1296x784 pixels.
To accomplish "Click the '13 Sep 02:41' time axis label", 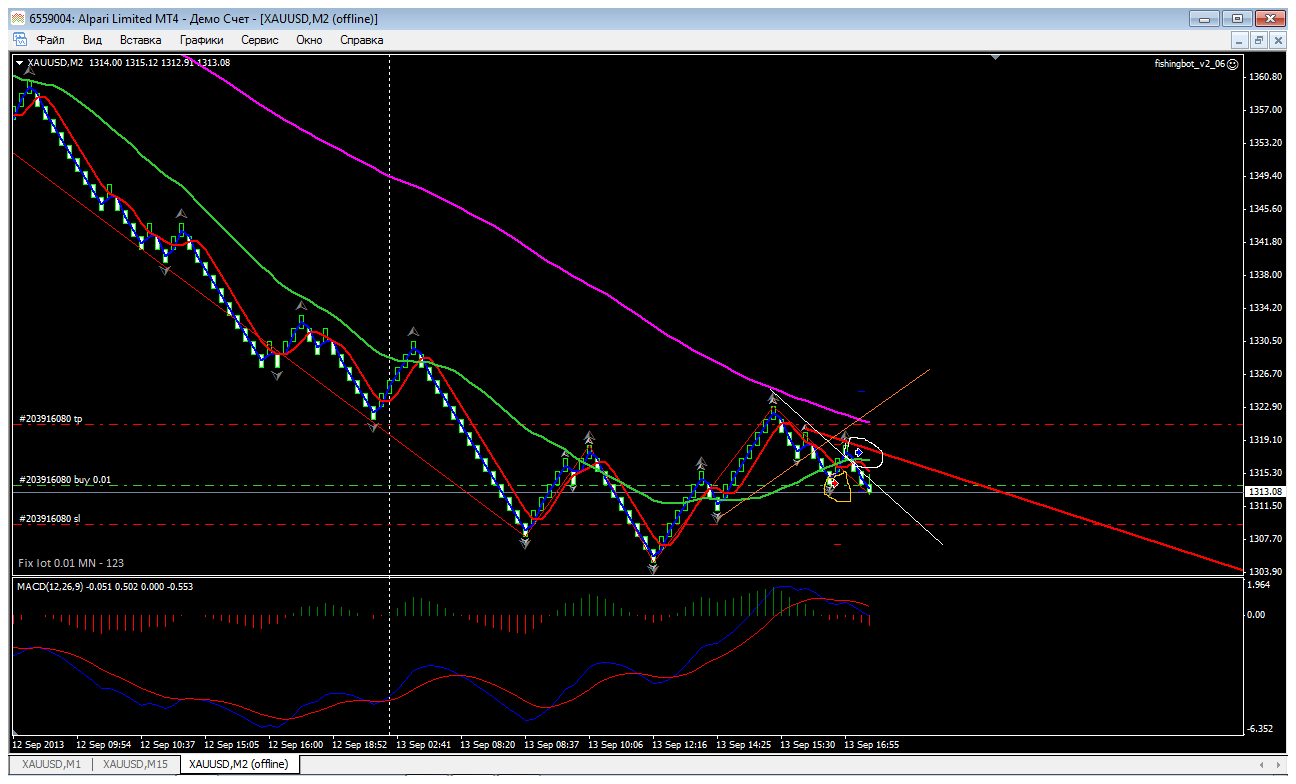I will [x=424, y=745].
